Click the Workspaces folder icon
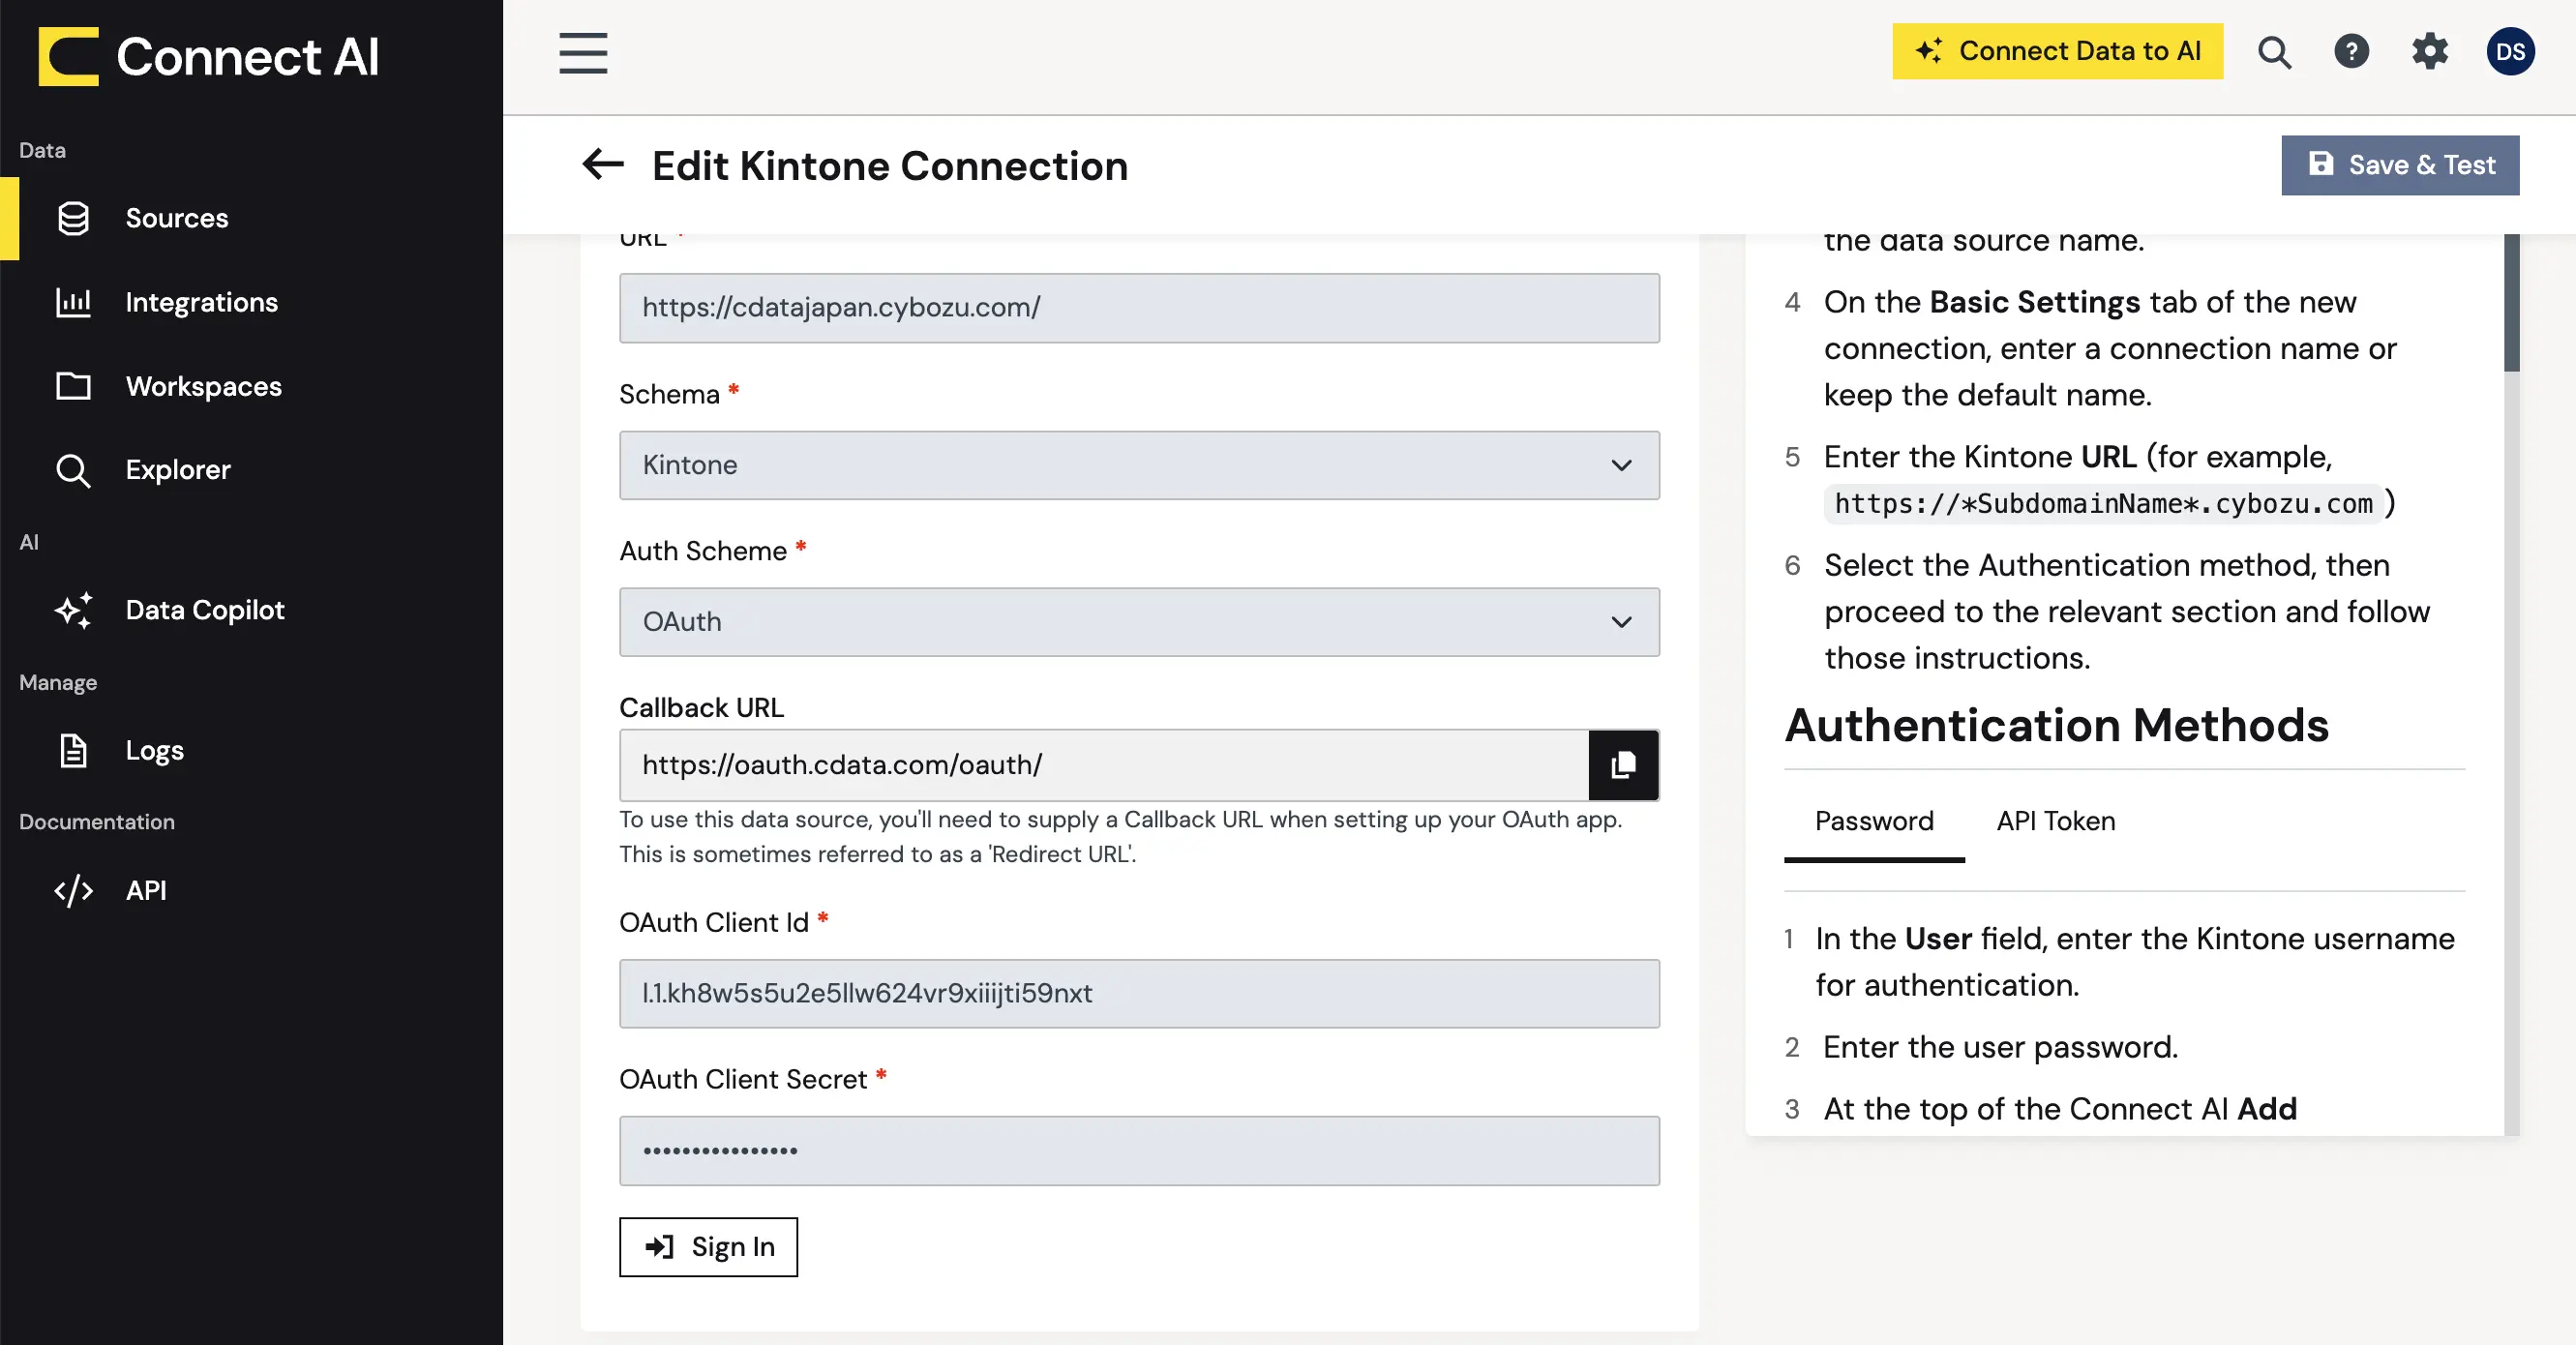2576x1345 pixels. coord(73,386)
